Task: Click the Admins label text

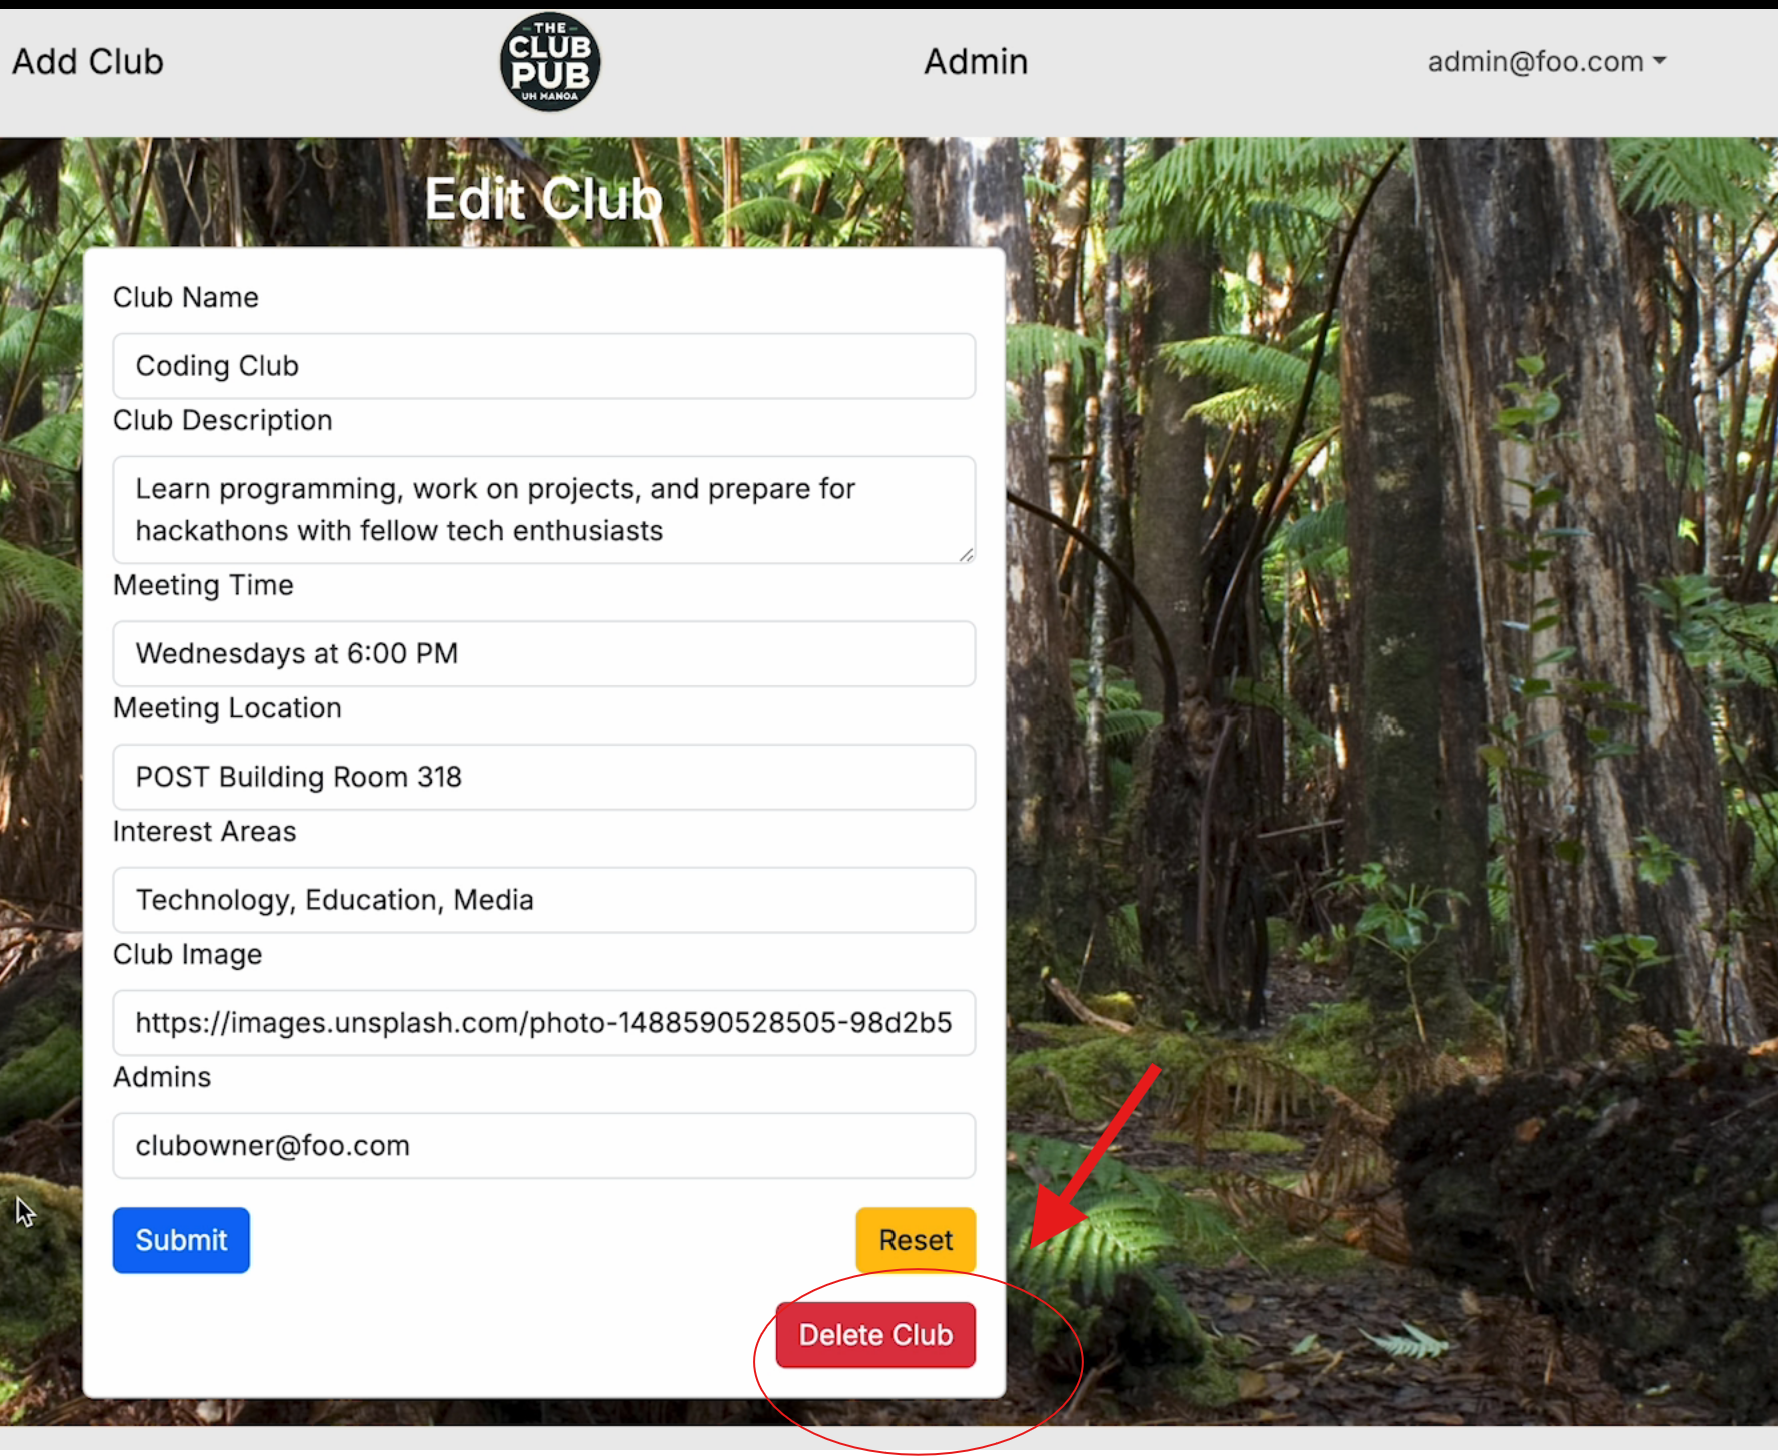Action: 162,1077
